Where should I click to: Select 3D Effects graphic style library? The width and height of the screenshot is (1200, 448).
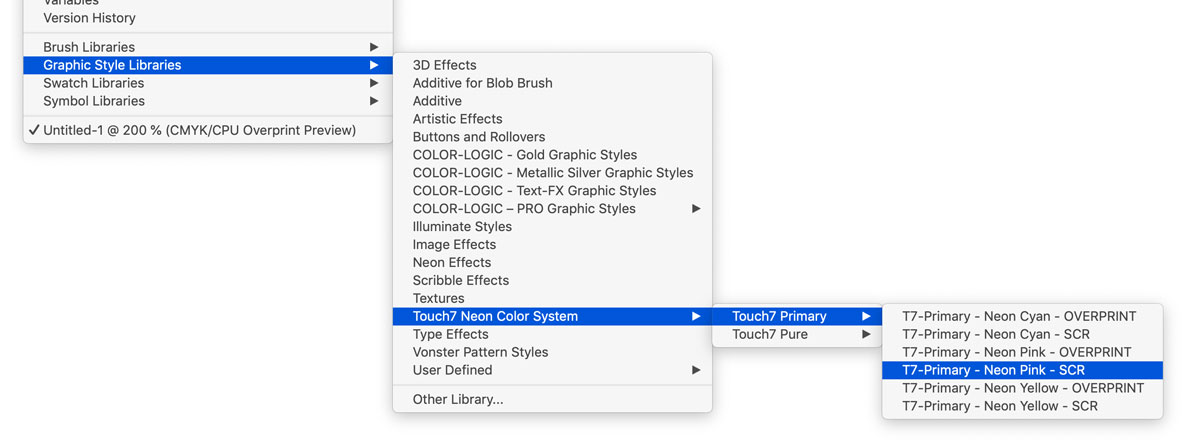pos(552,65)
